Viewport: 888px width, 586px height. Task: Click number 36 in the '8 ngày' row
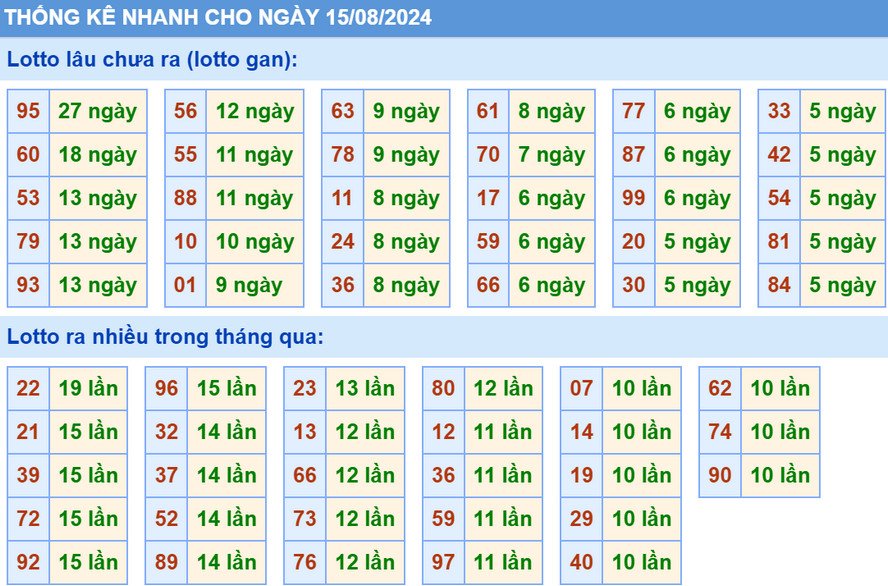[343, 285]
